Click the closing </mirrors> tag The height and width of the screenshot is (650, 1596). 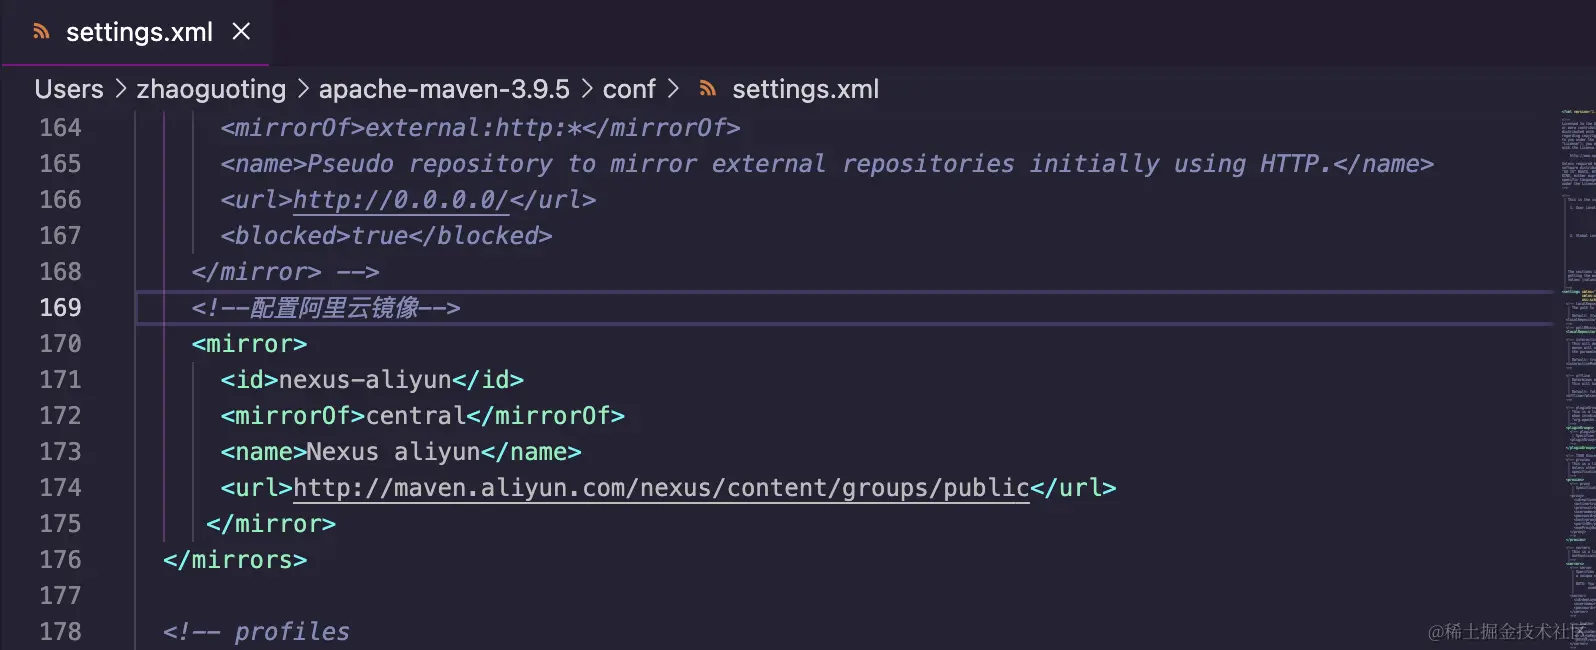[235, 560]
